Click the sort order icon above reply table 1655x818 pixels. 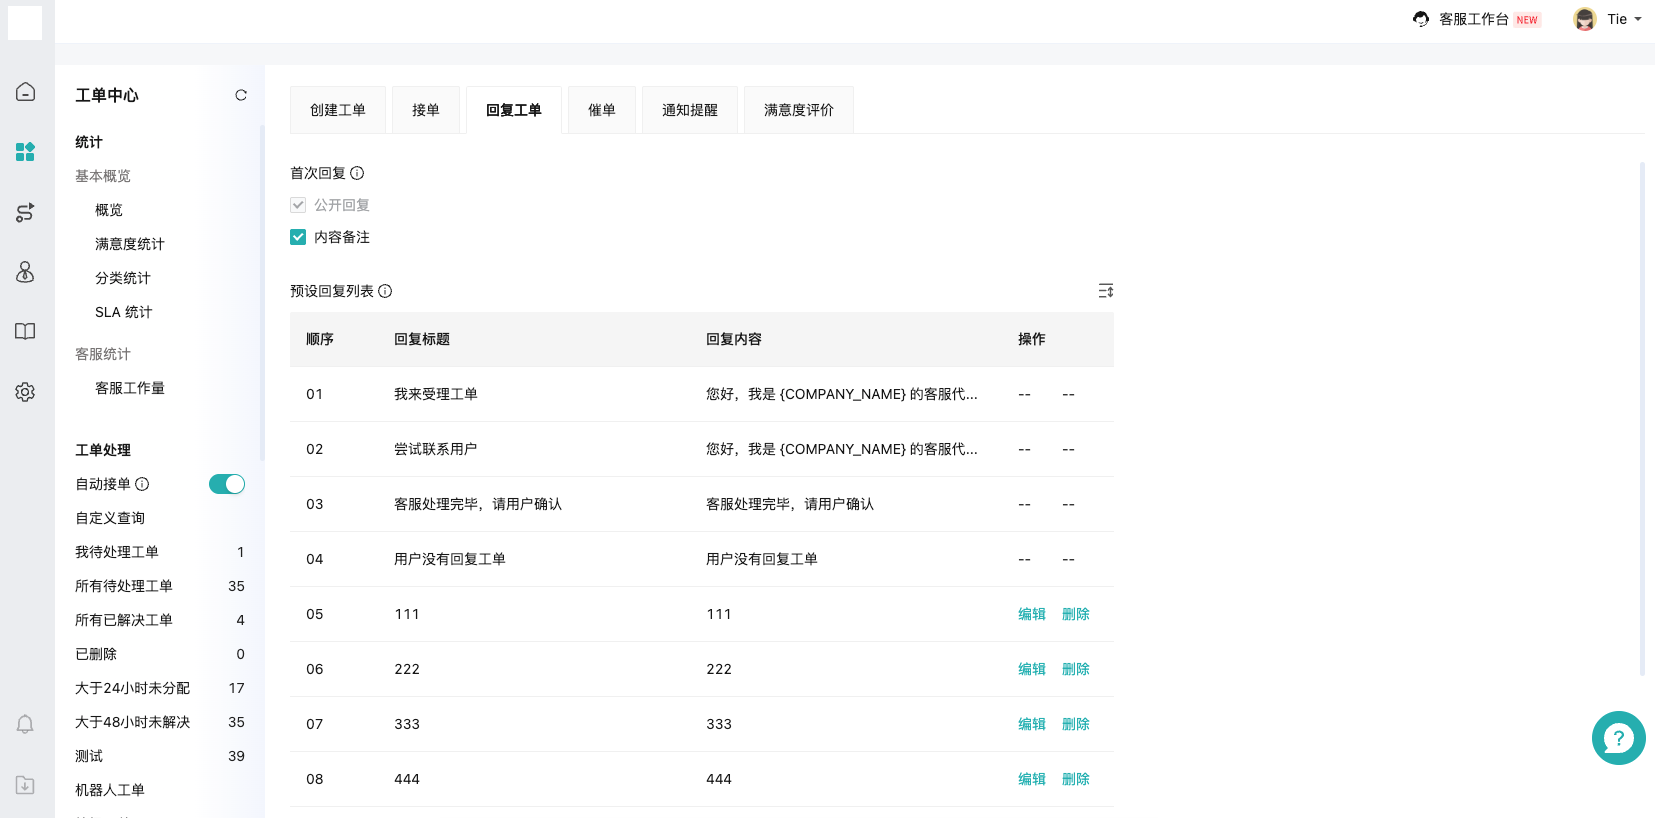pyautogui.click(x=1105, y=290)
